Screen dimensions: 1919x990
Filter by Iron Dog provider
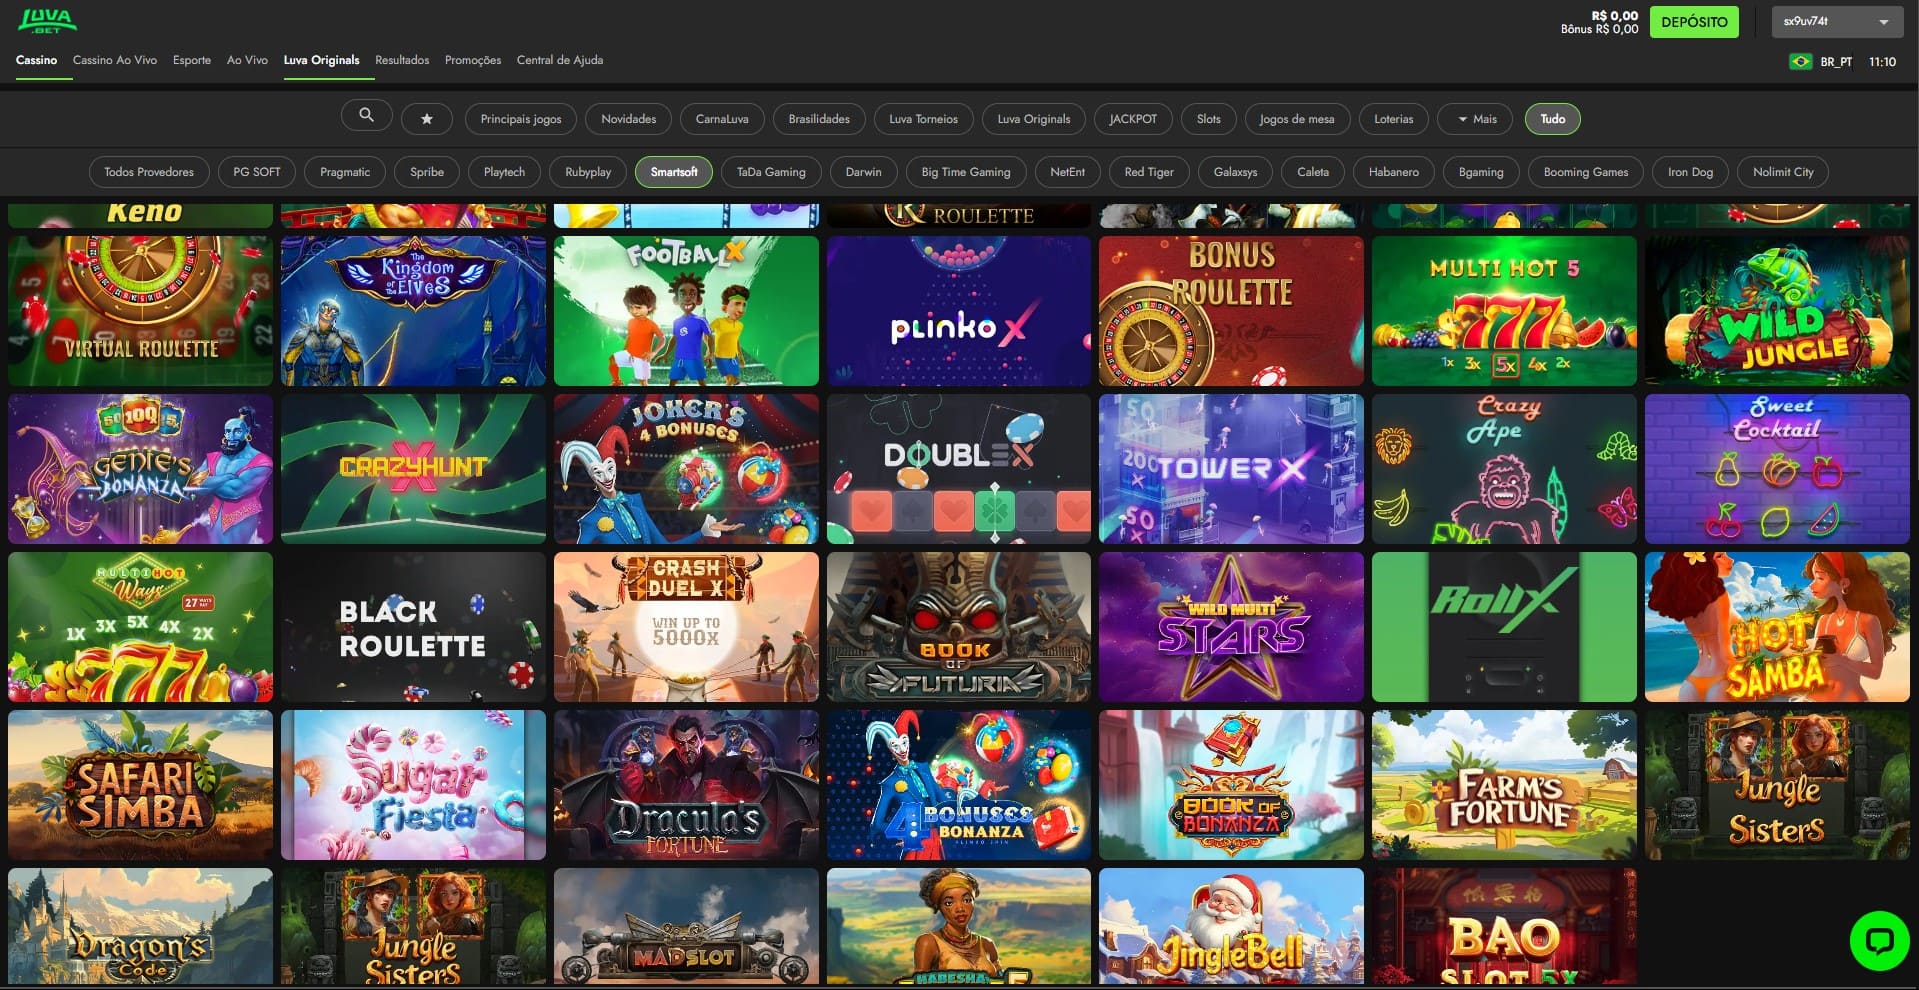coord(1690,172)
